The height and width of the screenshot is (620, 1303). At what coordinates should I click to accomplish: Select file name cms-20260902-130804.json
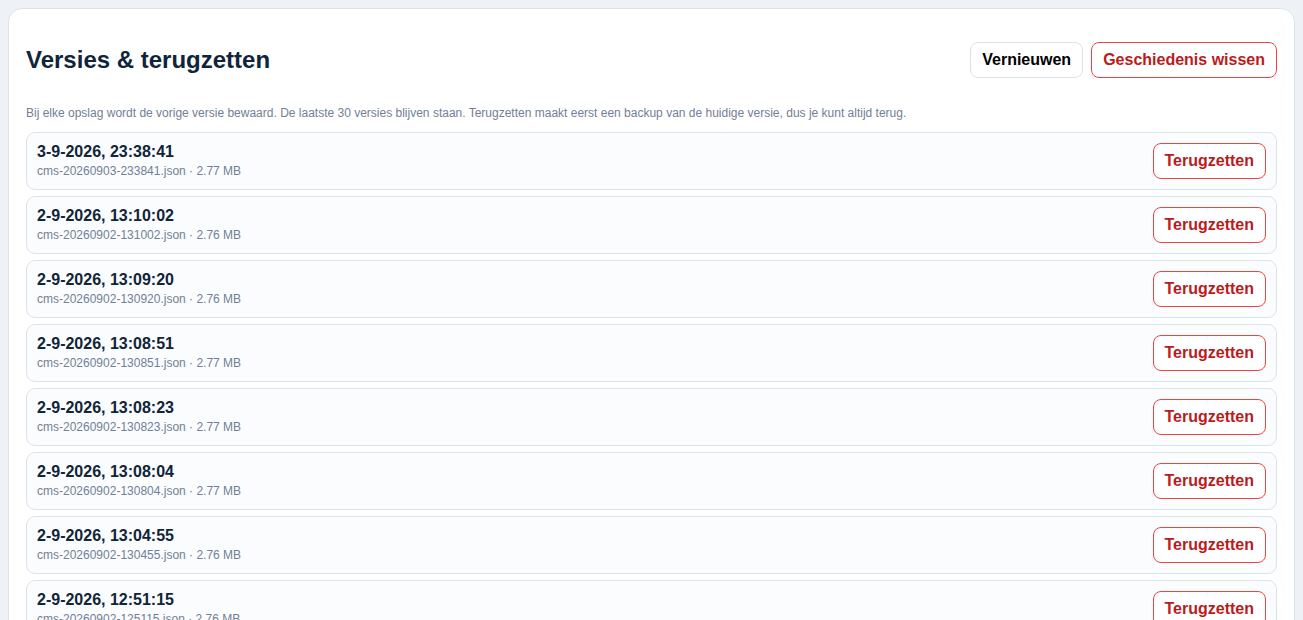[x=111, y=491]
